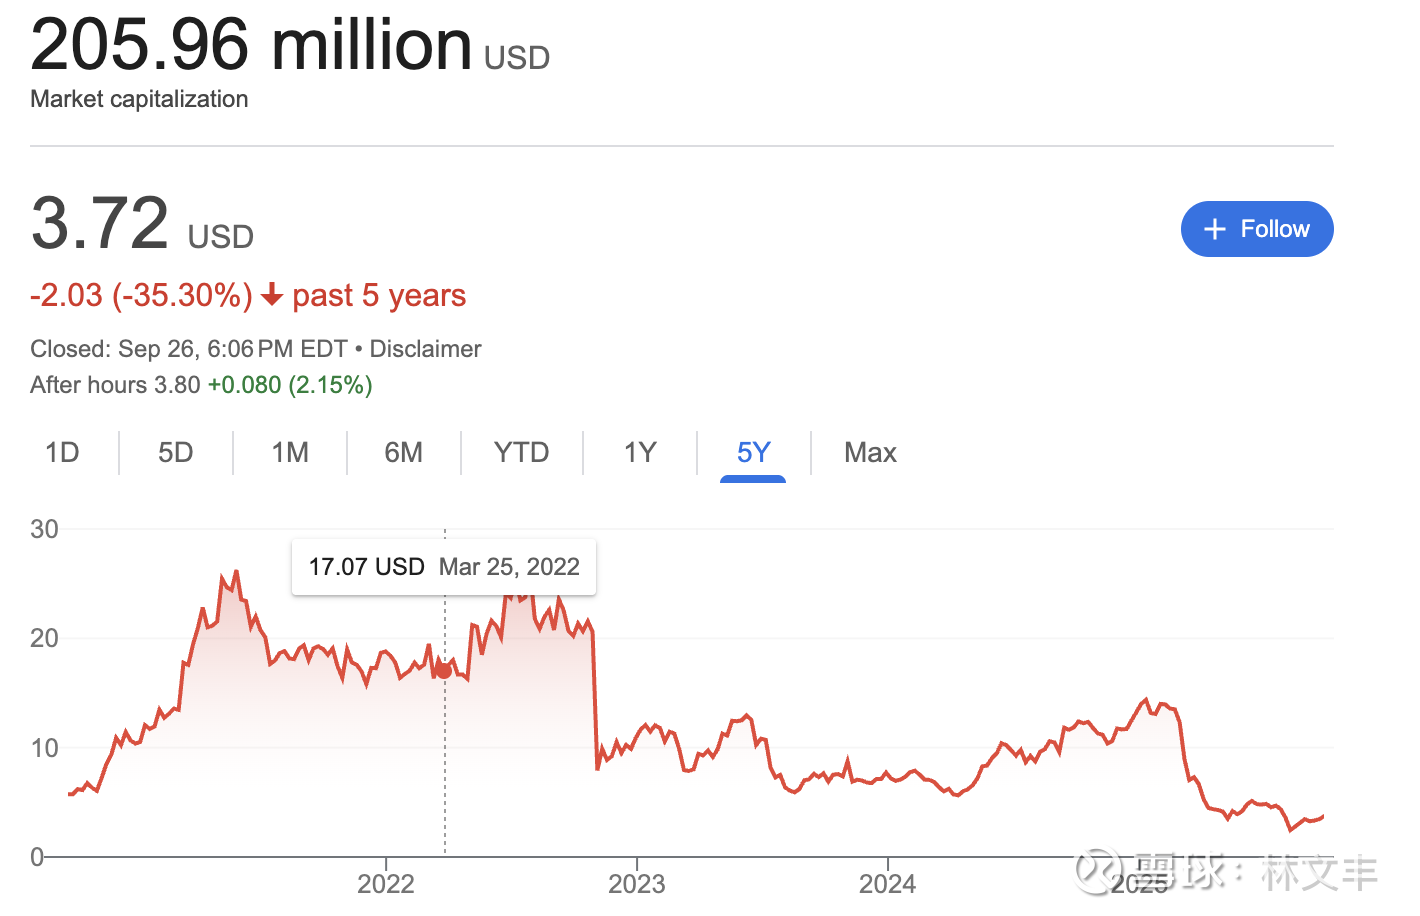Click the red data point marker on chart
Image resolution: width=1420 pixels, height=916 pixels.
click(x=444, y=669)
